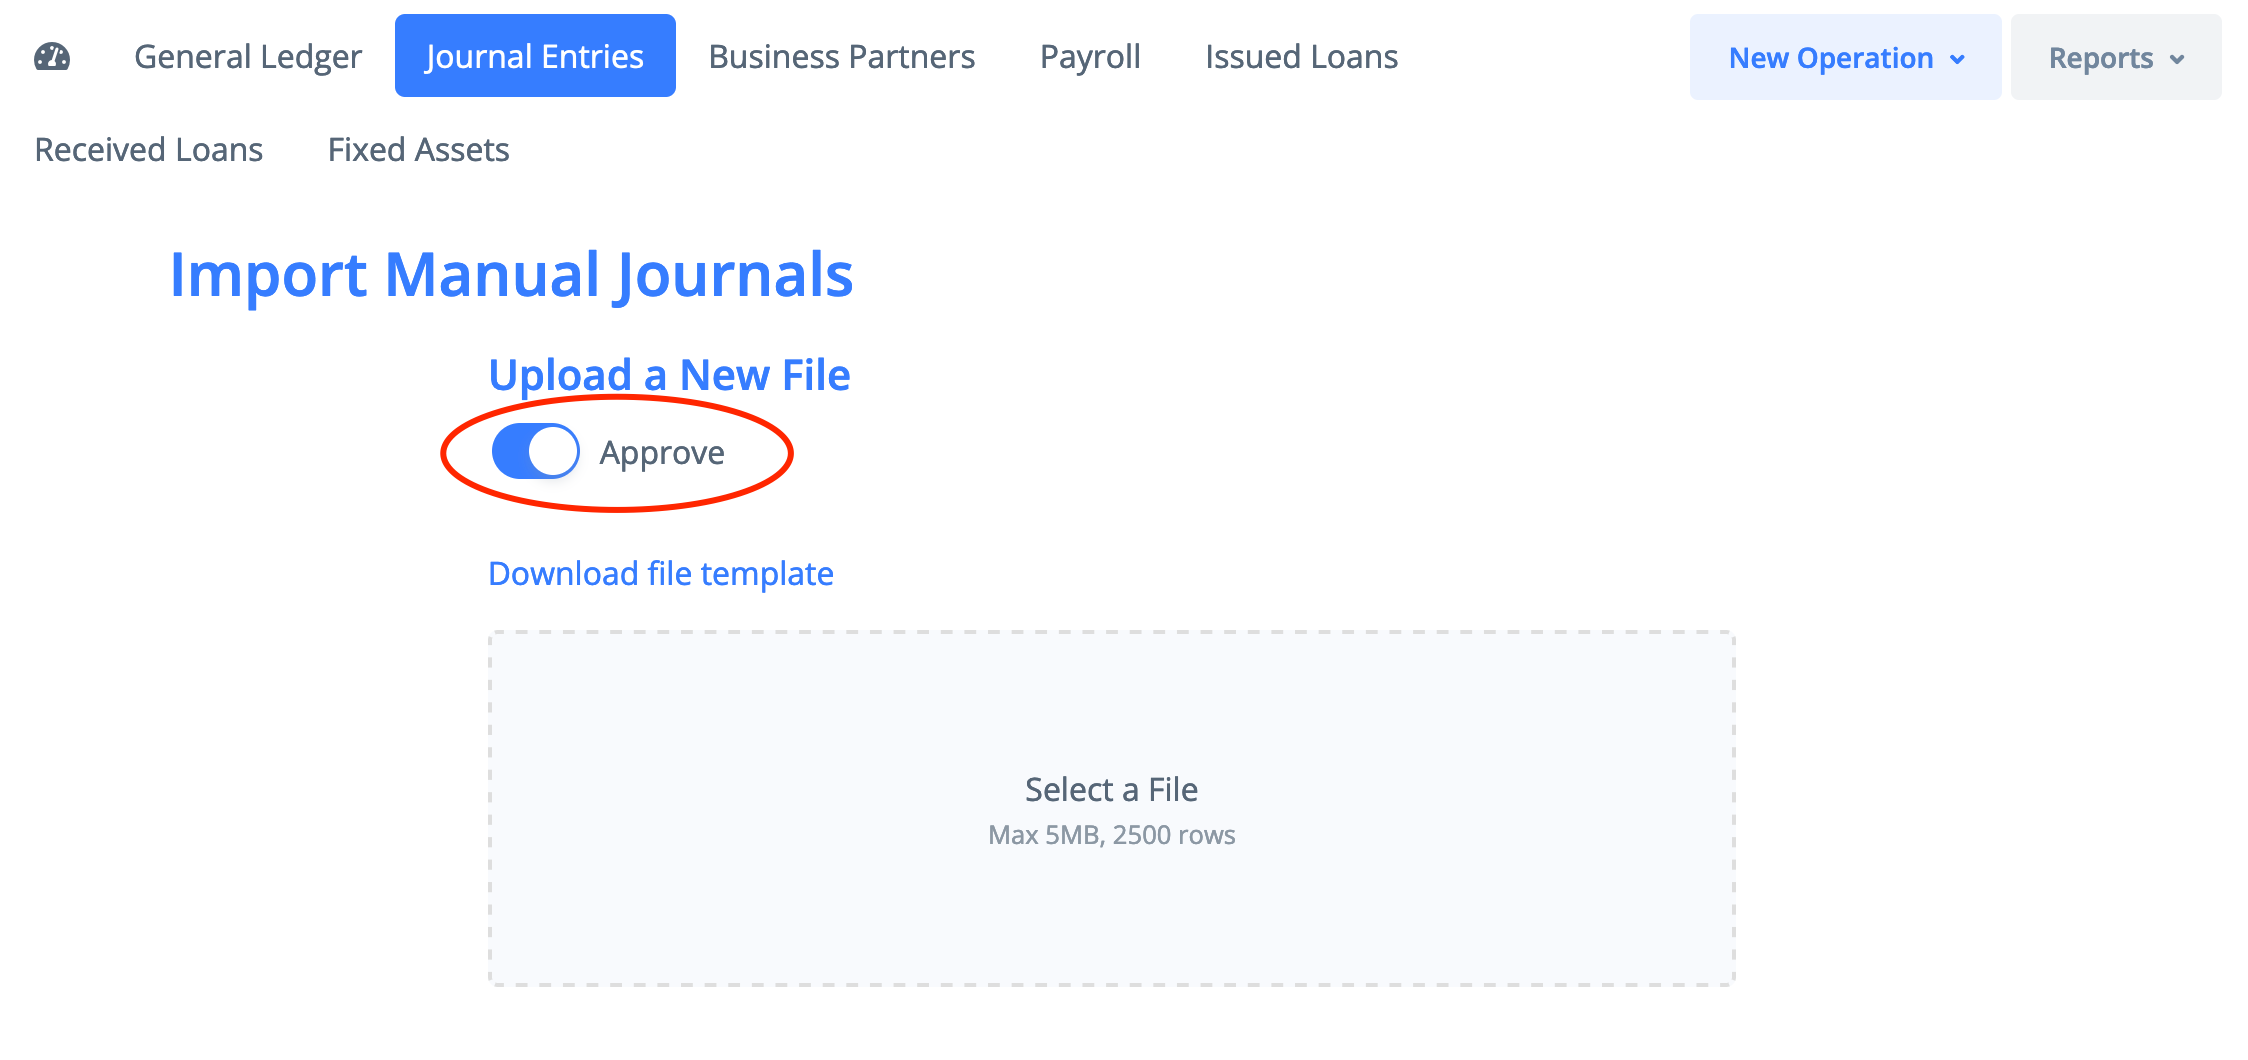Navigate to Issued Loans

pos(1301,56)
